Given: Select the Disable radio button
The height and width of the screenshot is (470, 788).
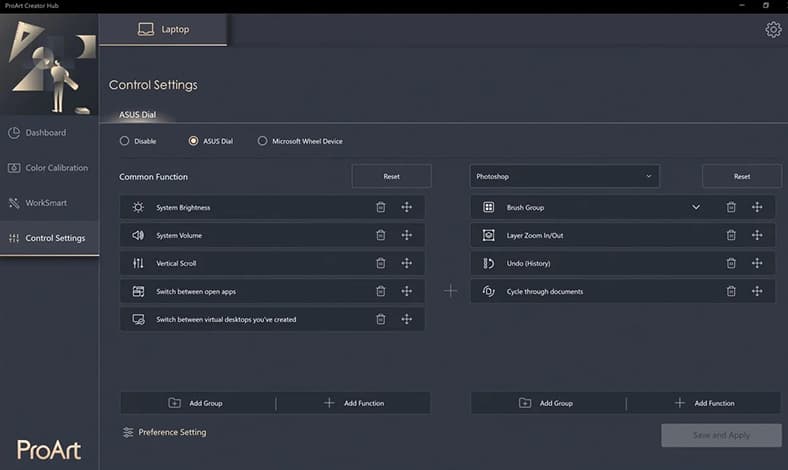Looking at the screenshot, I should coord(124,141).
